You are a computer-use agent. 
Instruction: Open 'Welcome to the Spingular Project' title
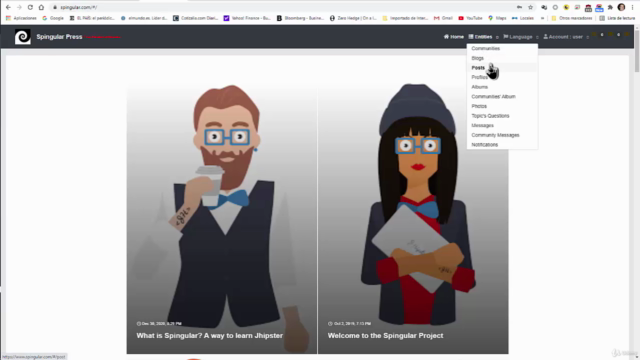[x=385, y=336]
